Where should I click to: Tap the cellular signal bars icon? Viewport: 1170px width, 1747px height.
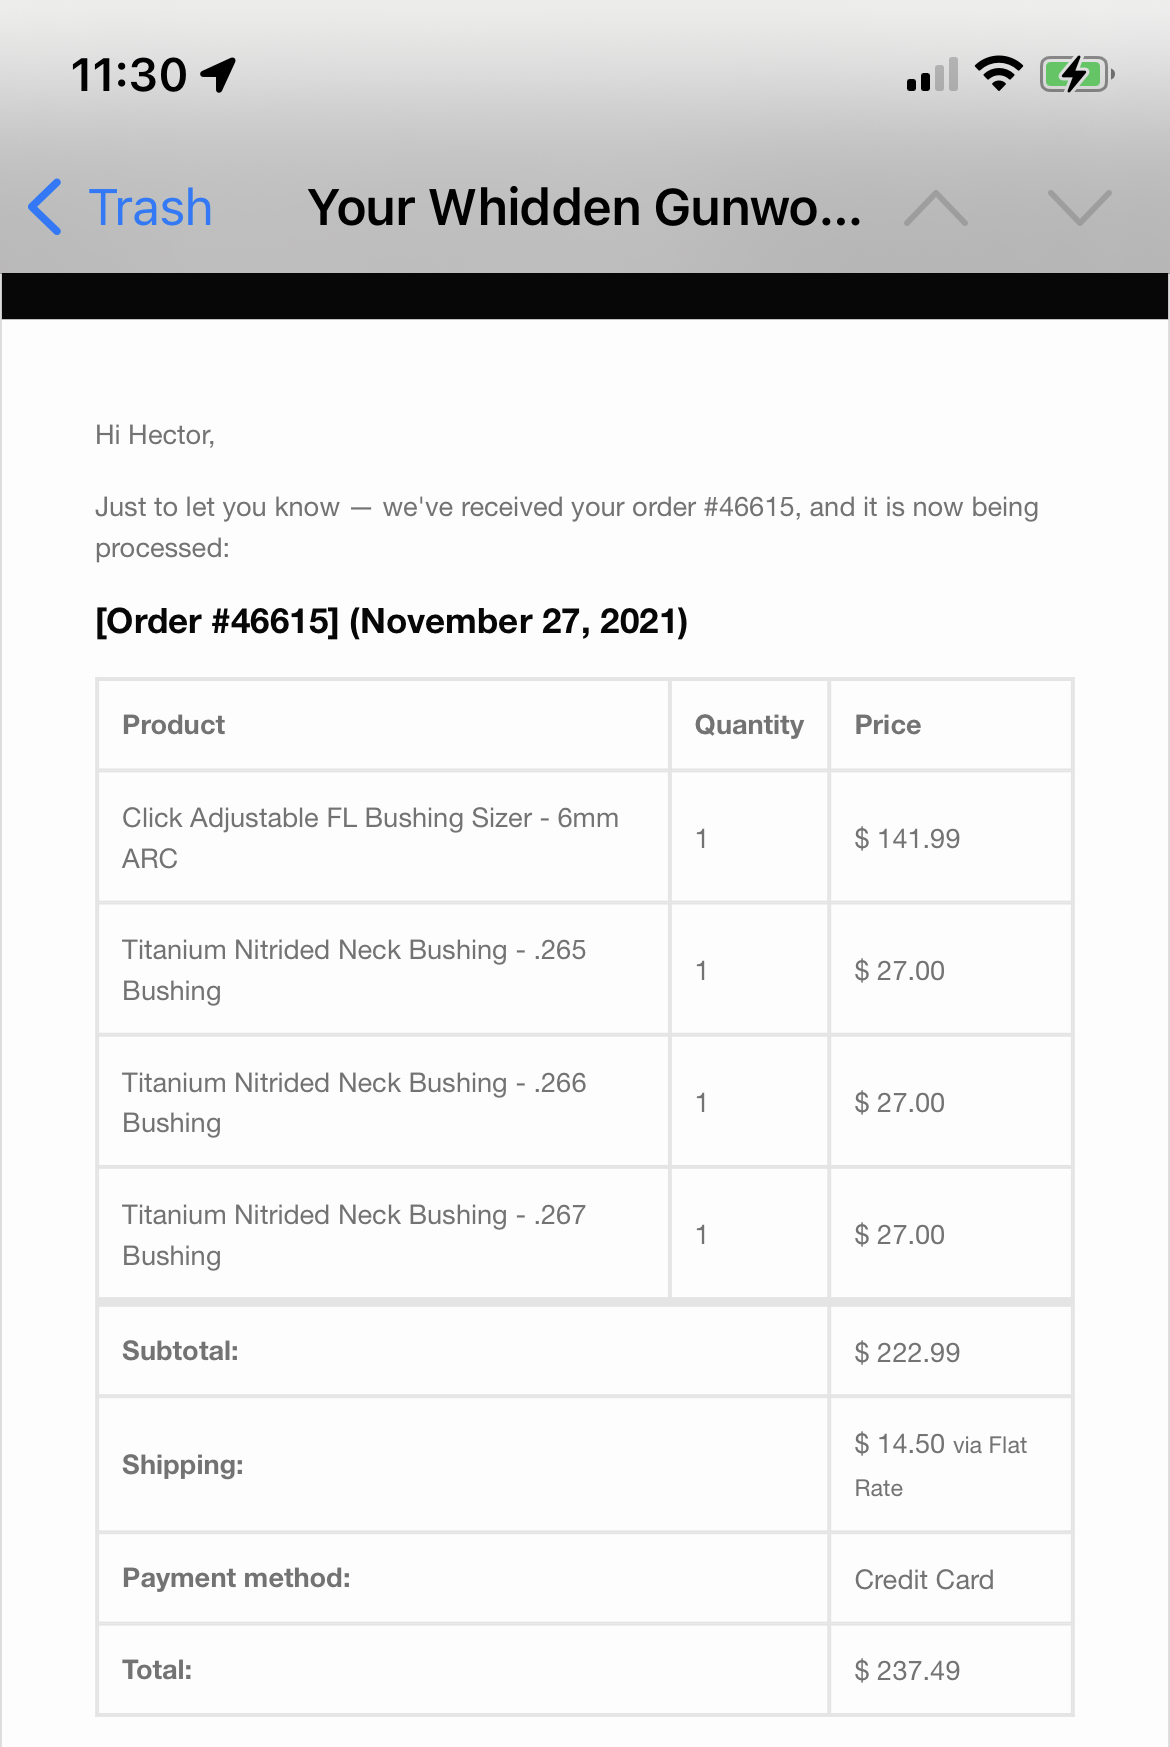[x=932, y=75]
